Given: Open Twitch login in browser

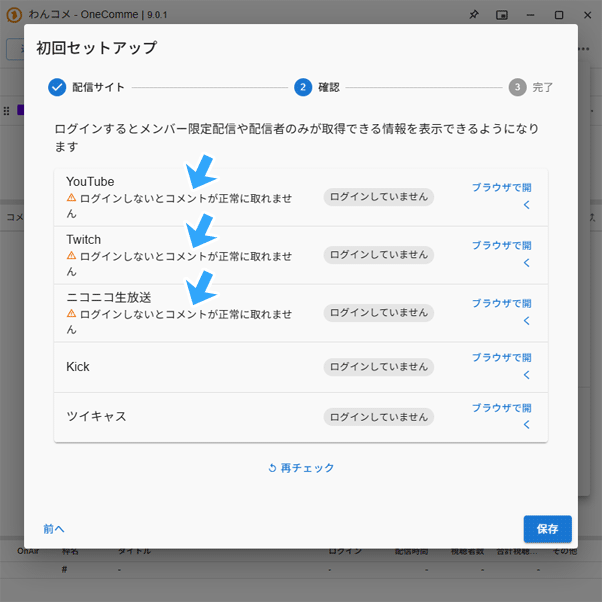Looking at the screenshot, I should pos(501,254).
